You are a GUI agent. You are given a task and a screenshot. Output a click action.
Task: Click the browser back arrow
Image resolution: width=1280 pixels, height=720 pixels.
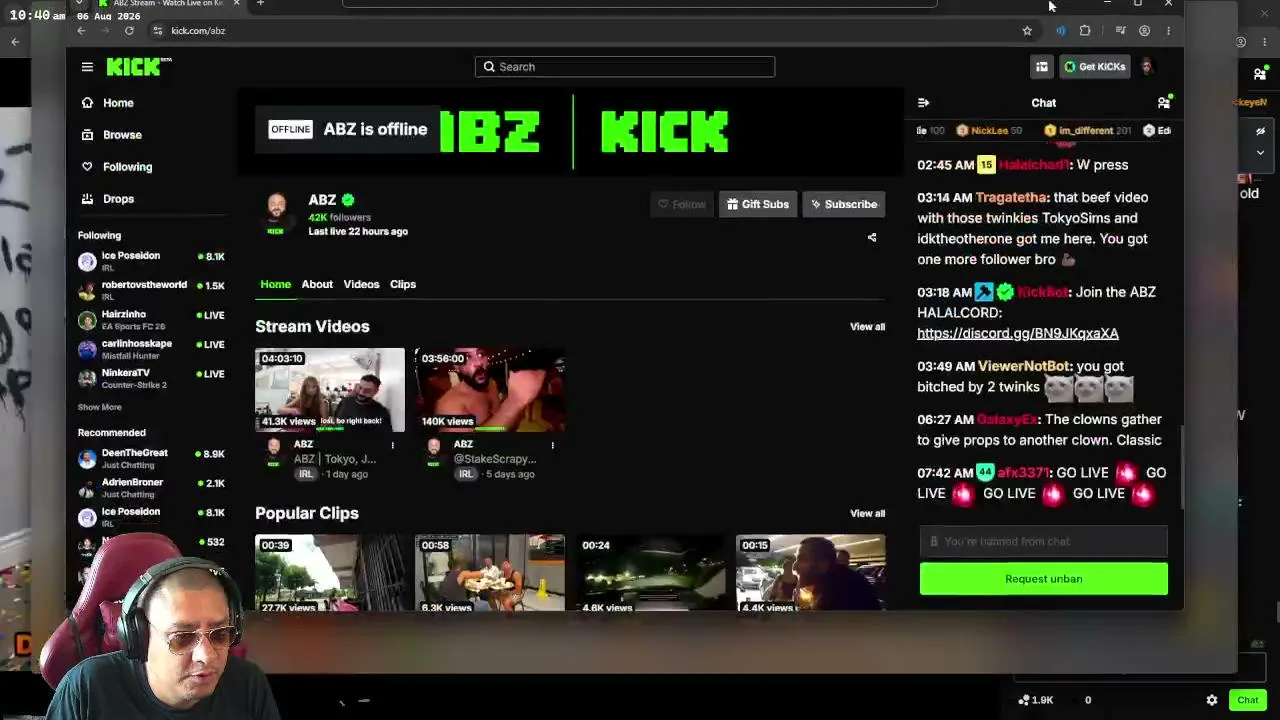point(81,31)
